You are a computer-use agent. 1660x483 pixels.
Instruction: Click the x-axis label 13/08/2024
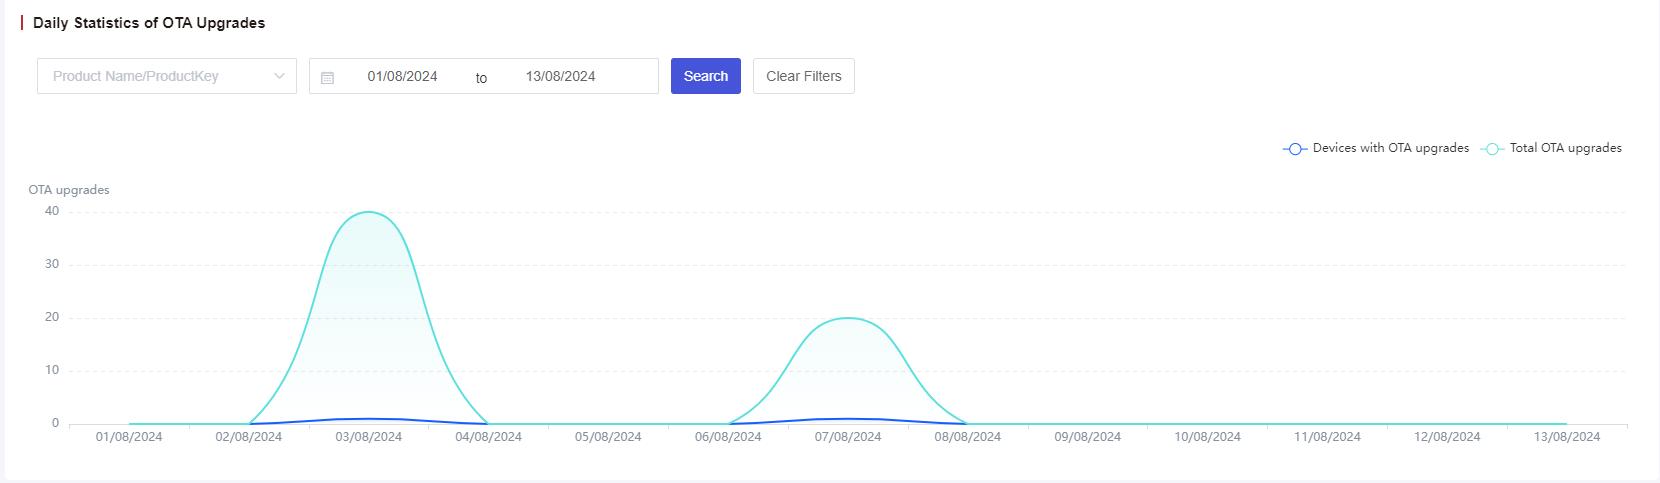coord(1567,437)
